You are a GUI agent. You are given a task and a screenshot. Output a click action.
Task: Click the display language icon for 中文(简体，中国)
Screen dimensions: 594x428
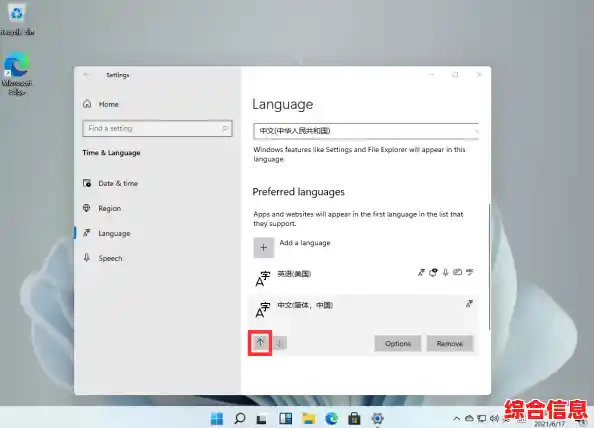(469, 304)
